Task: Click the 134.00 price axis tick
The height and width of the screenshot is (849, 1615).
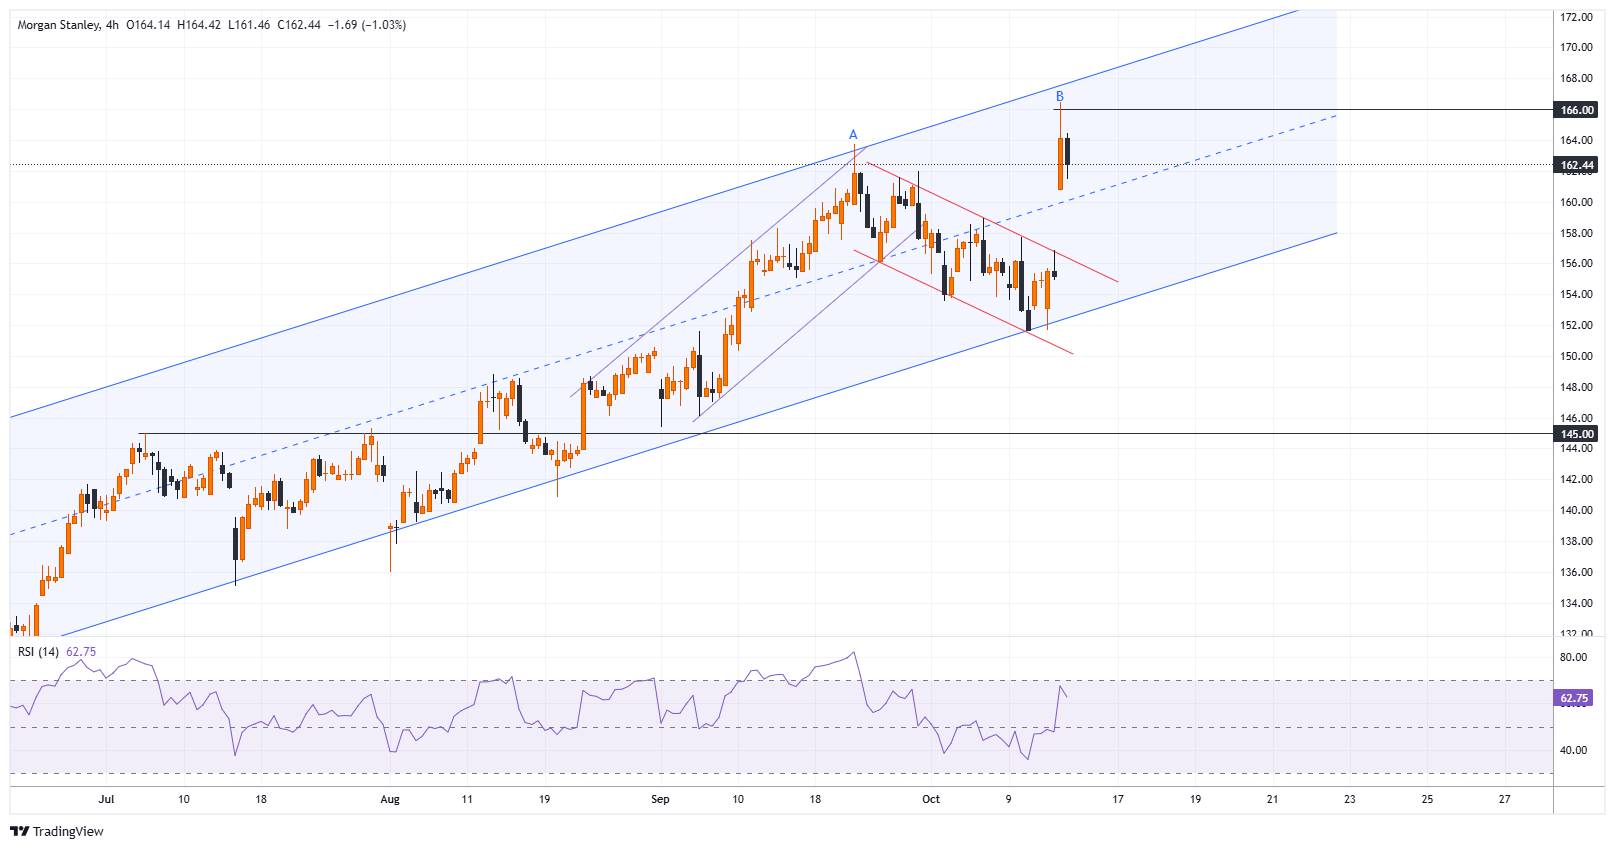Action: click(x=1577, y=603)
